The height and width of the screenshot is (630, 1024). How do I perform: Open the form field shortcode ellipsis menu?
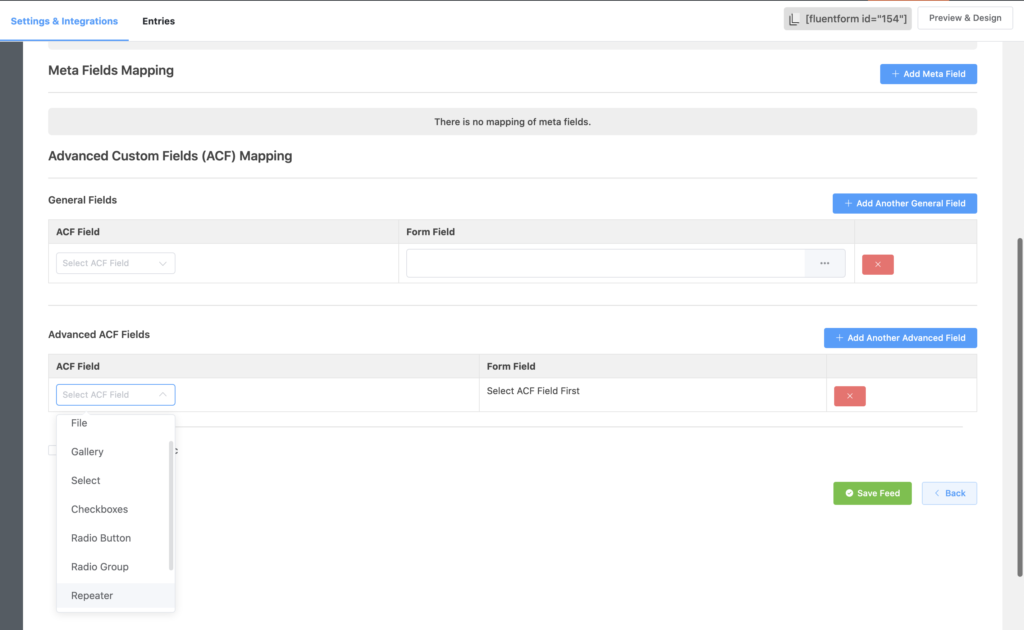pyautogui.click(x=824, y=263)
